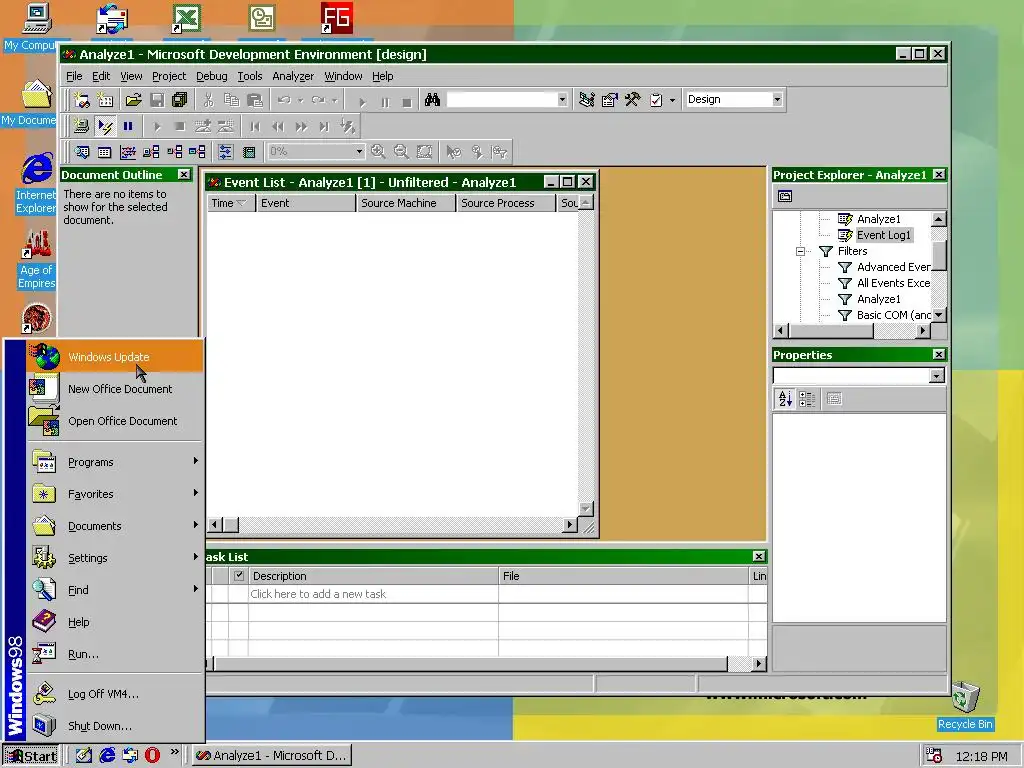Click the Save floppy disk icon
The width and height of the screenshot is (1024, 768).
(157, 100)
